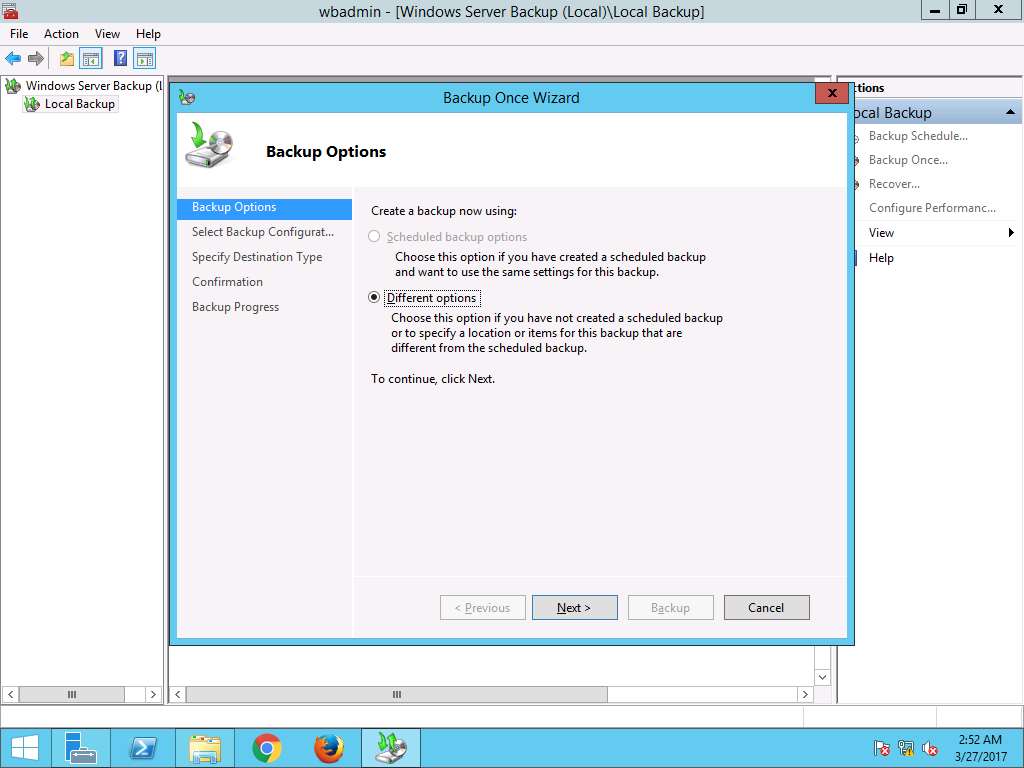Screen dimensions: 1024x768
Task: Click the center pane scroll down arrow
Action: (822, 677)
